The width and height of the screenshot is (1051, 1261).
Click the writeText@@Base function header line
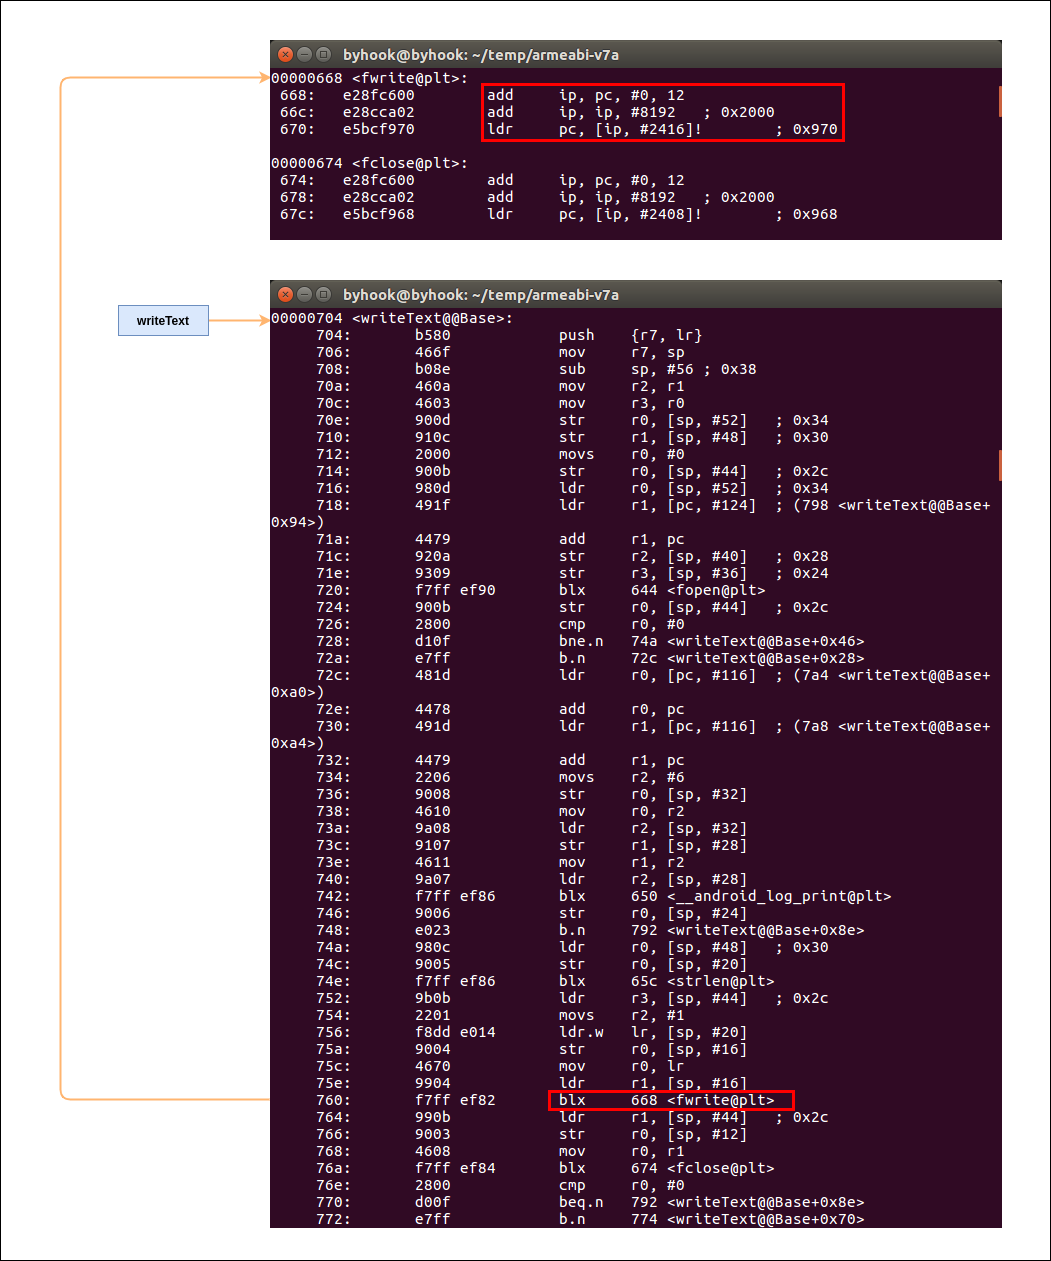tap(390, 318)
